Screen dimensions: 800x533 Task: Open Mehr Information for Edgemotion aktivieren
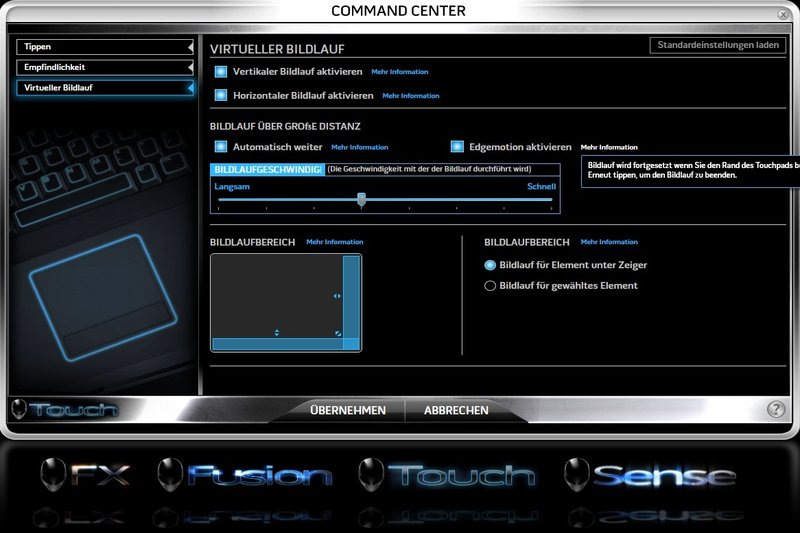609,147
